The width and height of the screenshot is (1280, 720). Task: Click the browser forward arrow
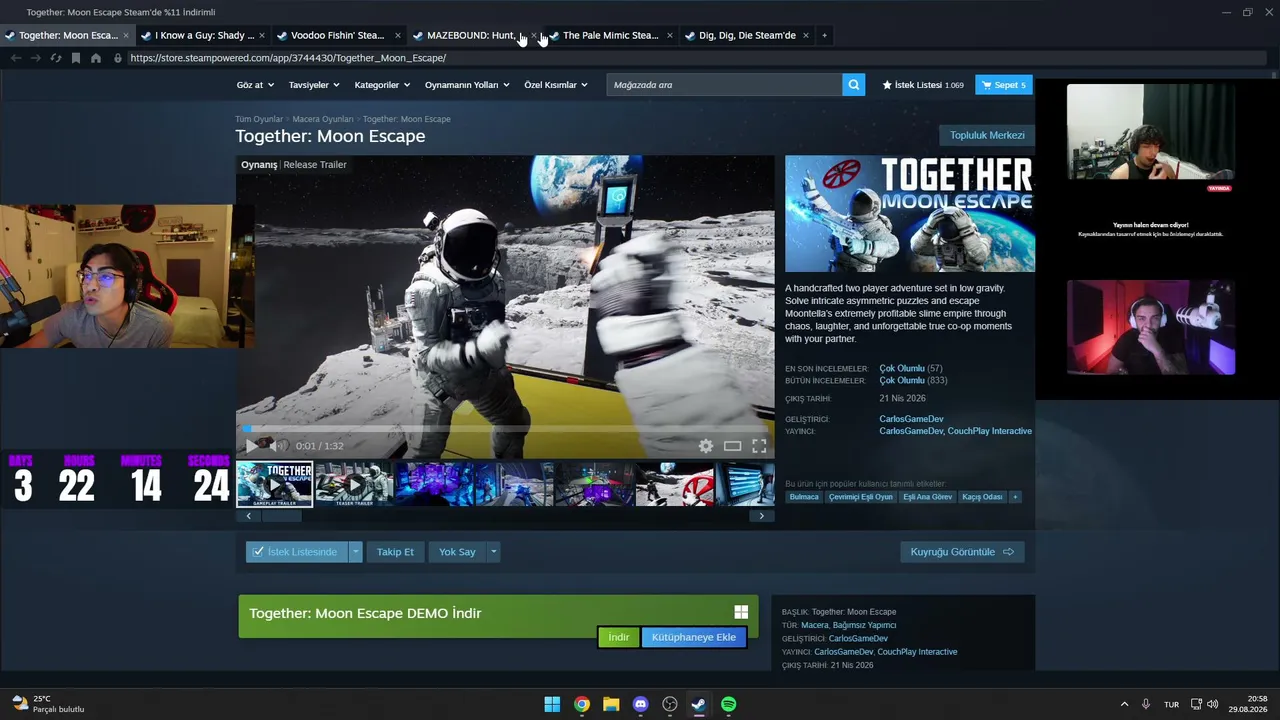pos(35,58)
